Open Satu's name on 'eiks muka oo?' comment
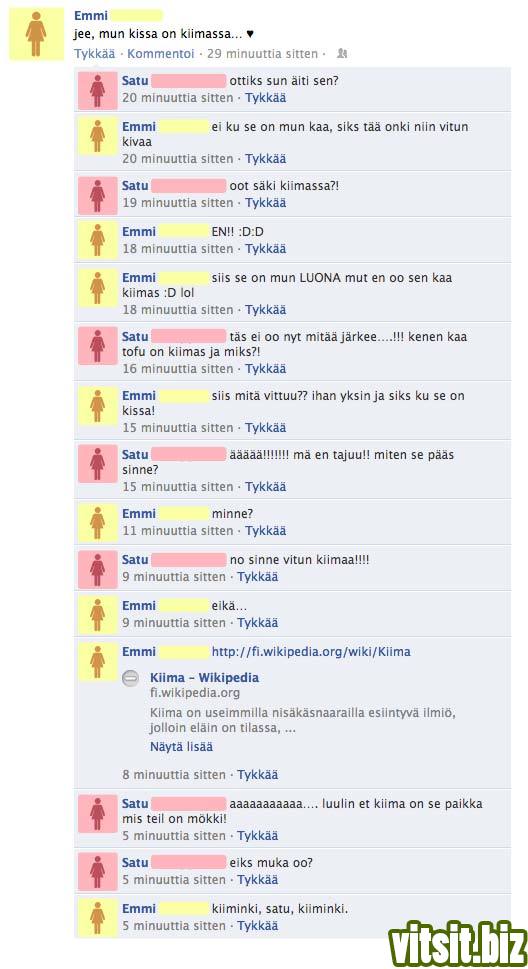 coord(135,863)
